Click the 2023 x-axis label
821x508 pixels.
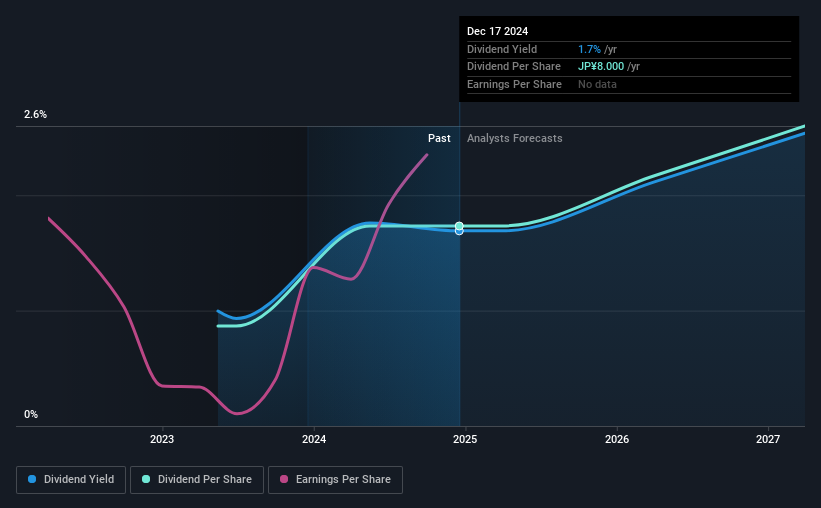click(x=162, y=439)
